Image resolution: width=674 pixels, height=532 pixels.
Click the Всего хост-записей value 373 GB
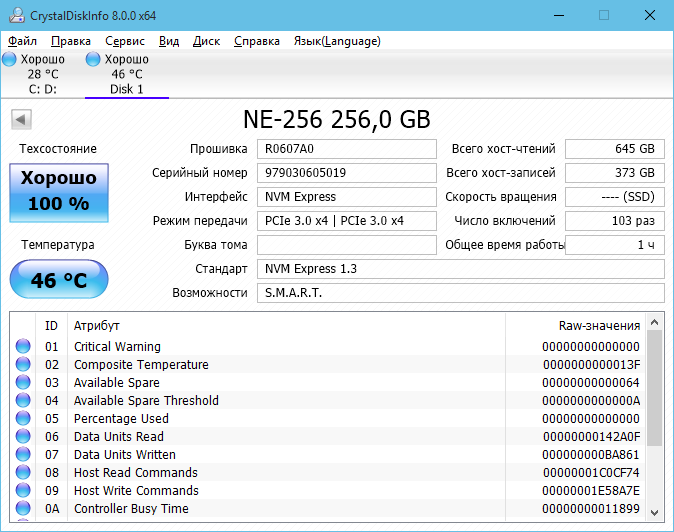(615, 173)
